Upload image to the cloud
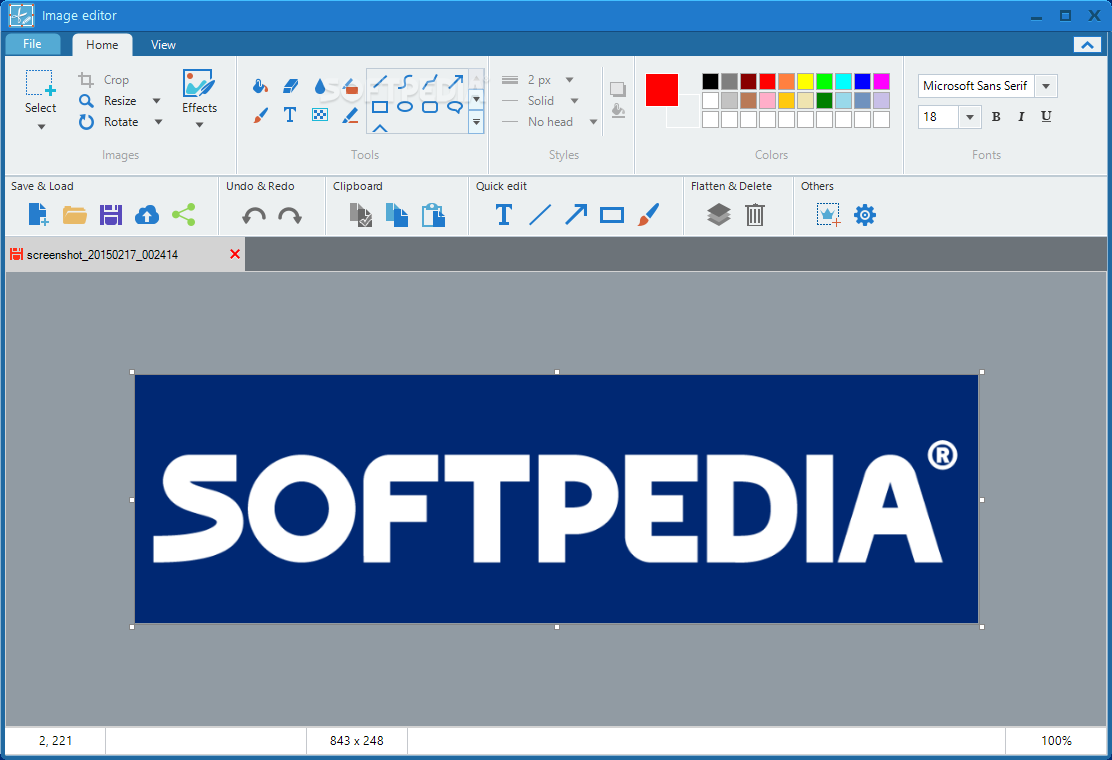1112x760 pixels. [x=147, y=215]
